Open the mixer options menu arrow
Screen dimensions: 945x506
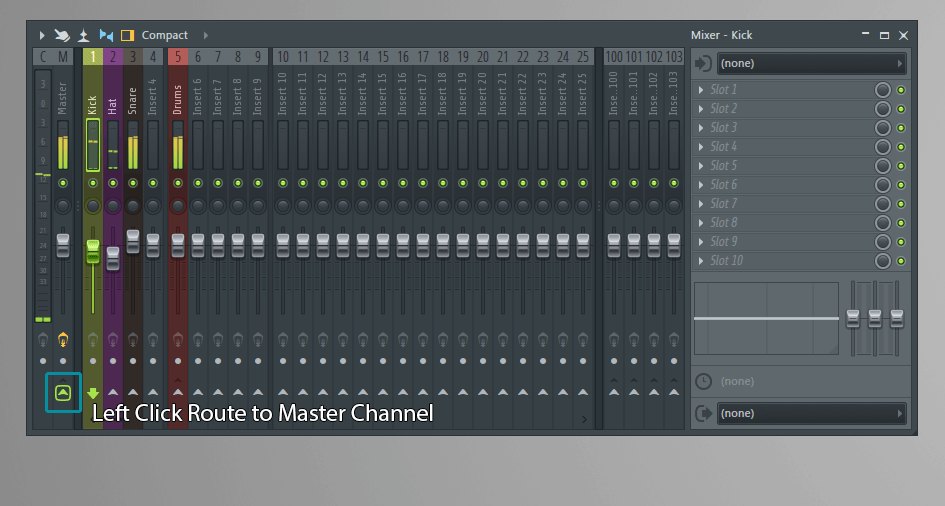tap(42, 36)
